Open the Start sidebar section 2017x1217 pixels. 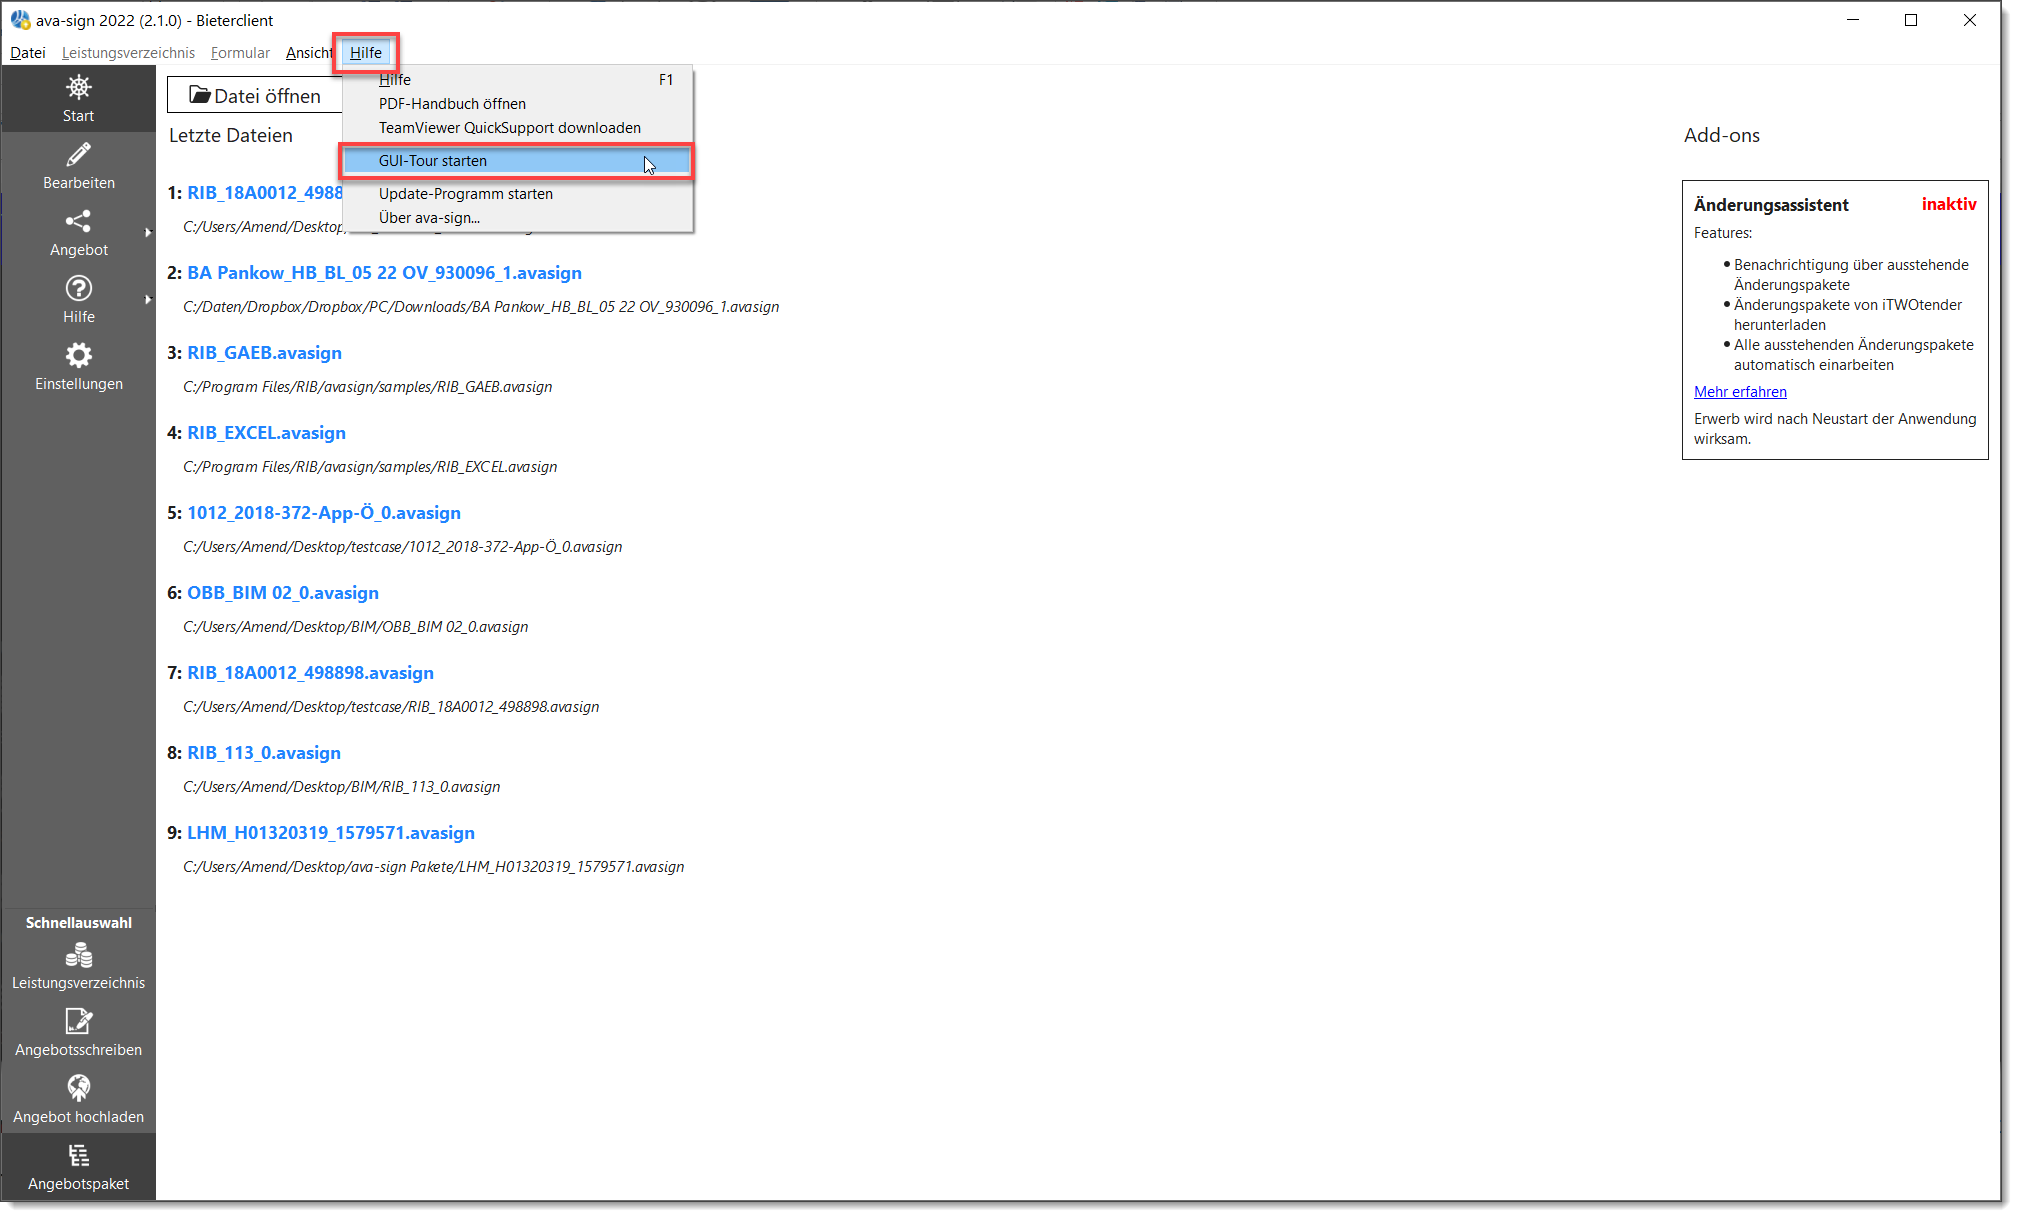coord(78,98)
